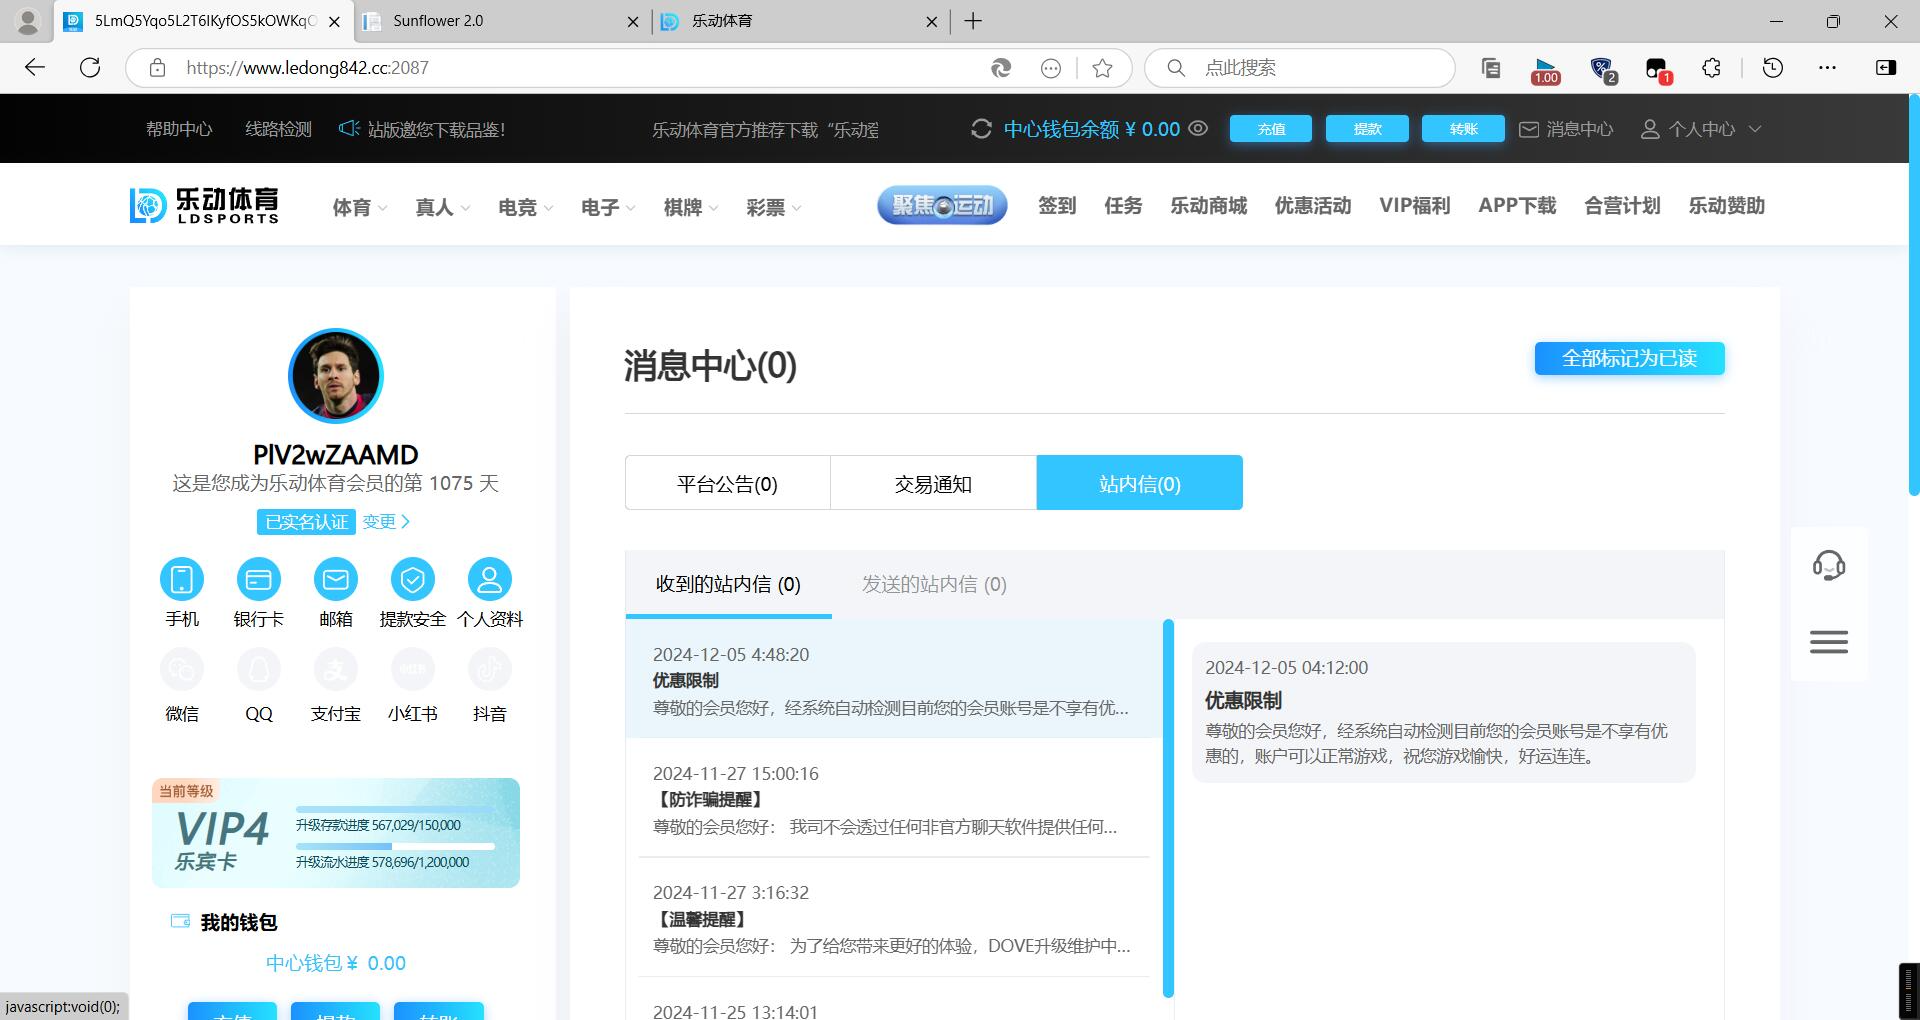The image size is (1920, 1020).
Task: Click the 充值 recharge button in header
Action: 1270,129
